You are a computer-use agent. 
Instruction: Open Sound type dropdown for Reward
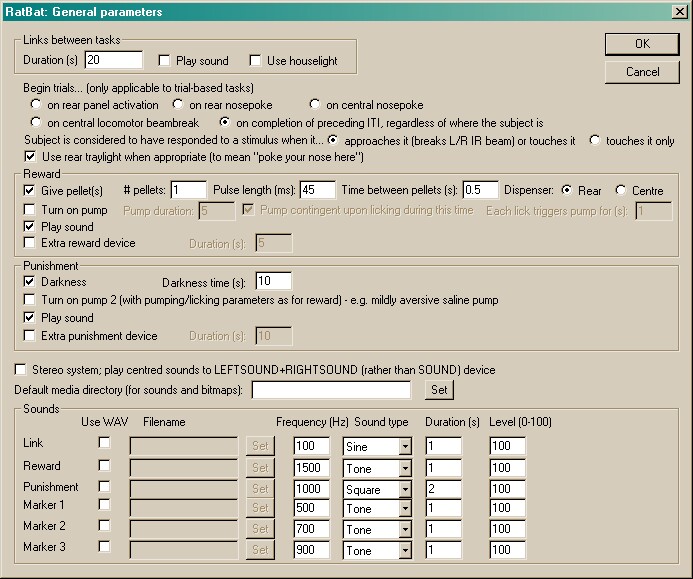tap(405, 468)
